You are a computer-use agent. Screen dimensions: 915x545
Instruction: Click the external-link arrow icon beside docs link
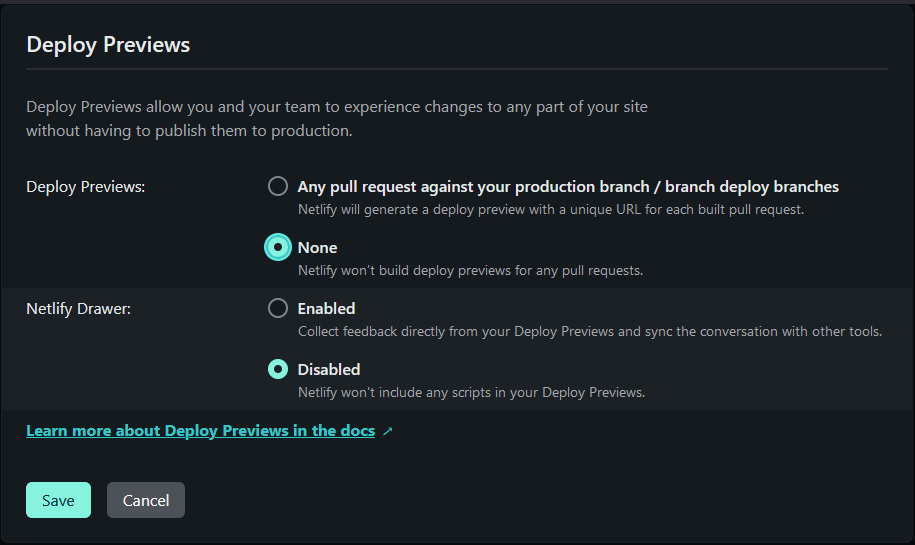tap(388, 432)
